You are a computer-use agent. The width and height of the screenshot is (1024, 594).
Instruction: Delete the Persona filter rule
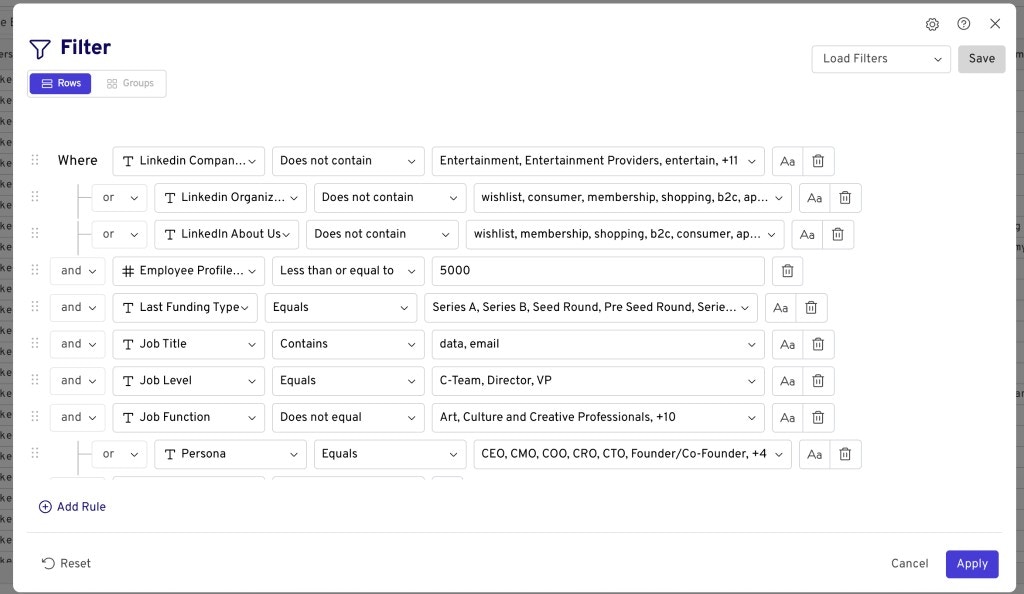[845, 454]
